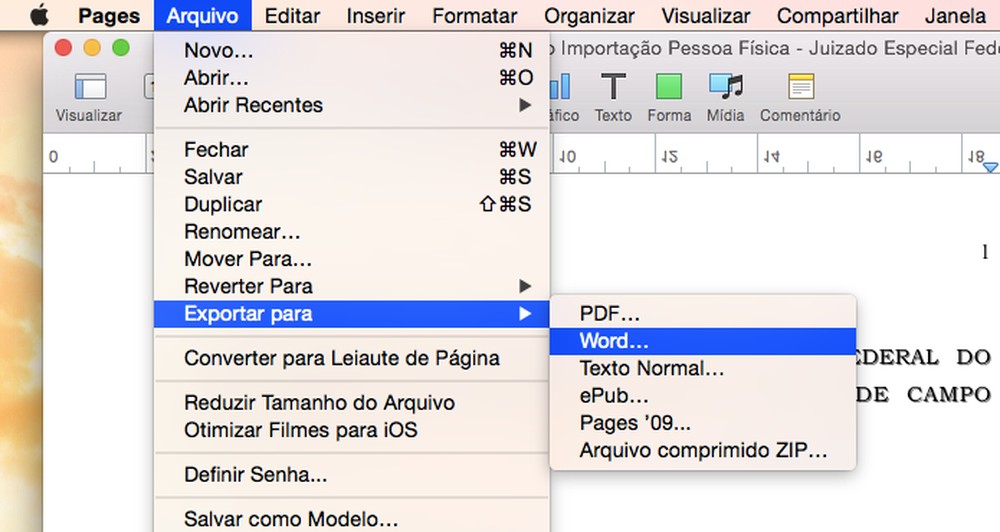This screenshot has width=1000, height=532.
Task: Open the Organizar menu
Action: (x=589, y=15)
